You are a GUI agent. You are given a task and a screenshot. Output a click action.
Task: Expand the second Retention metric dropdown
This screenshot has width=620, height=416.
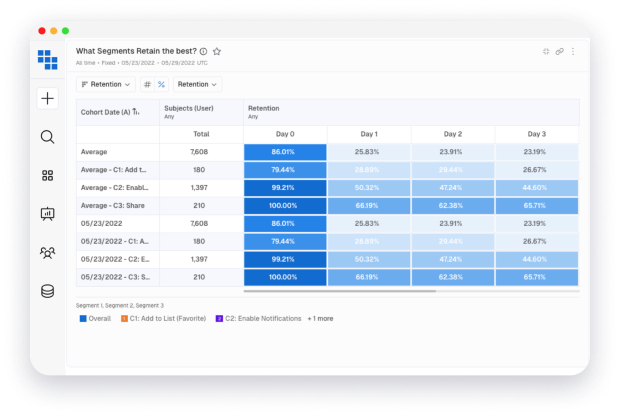point(198,85)
